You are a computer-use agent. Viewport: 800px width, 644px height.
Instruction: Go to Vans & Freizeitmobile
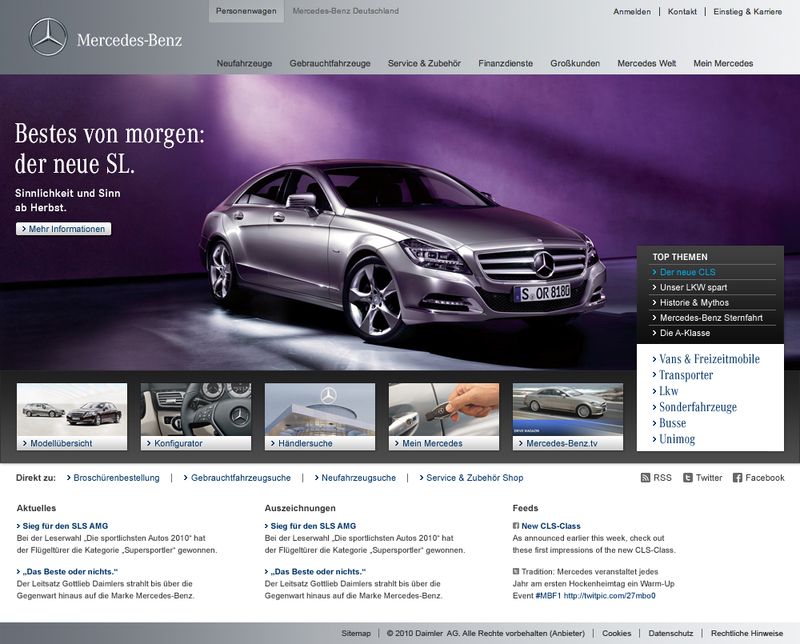pos(706,359)
